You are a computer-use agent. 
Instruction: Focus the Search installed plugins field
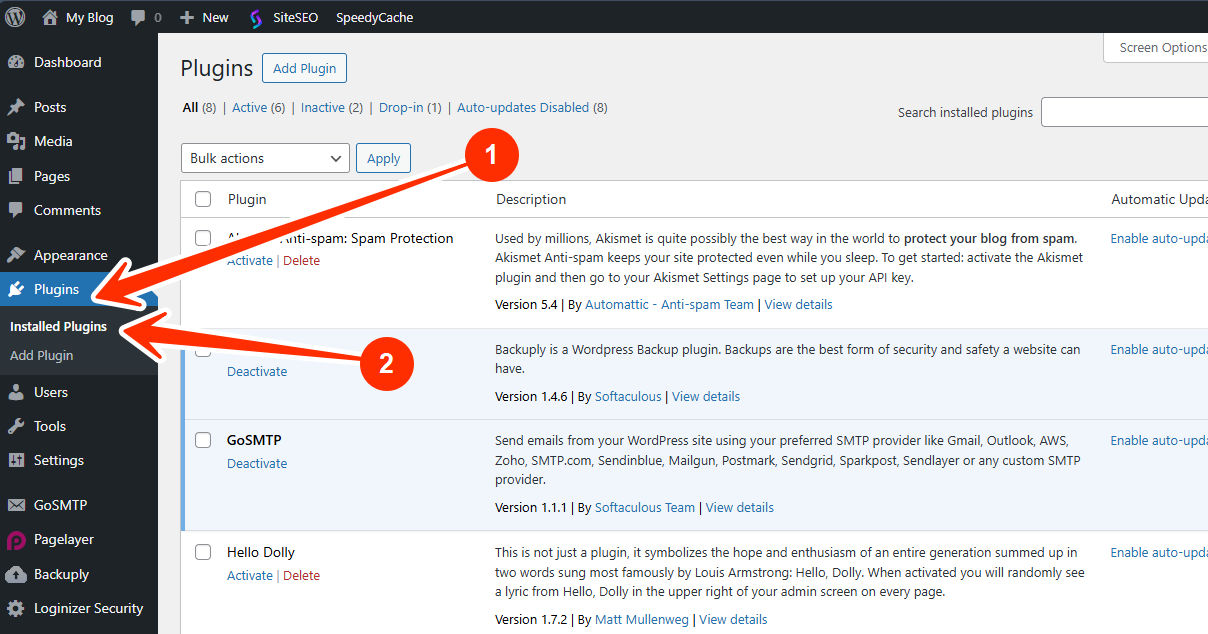point(1124,112)
